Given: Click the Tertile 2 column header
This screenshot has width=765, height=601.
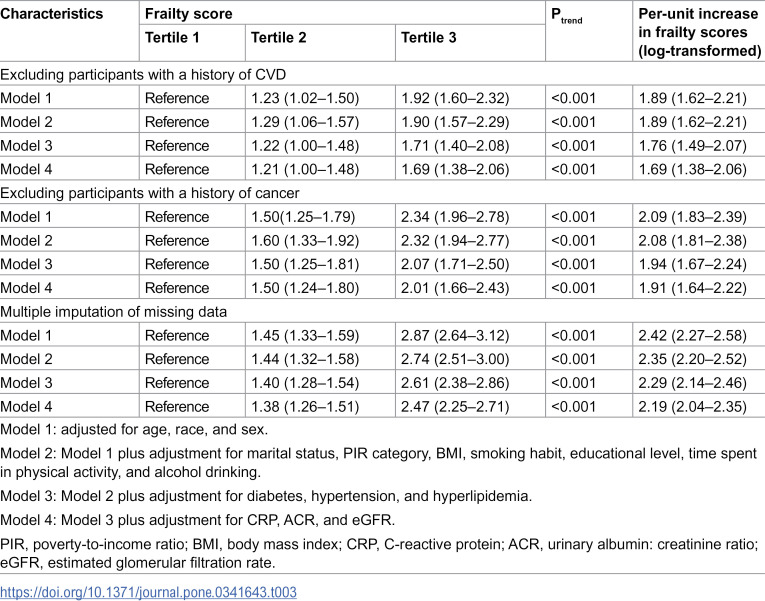Looking at the screenshot, I should tap(279, 38).
